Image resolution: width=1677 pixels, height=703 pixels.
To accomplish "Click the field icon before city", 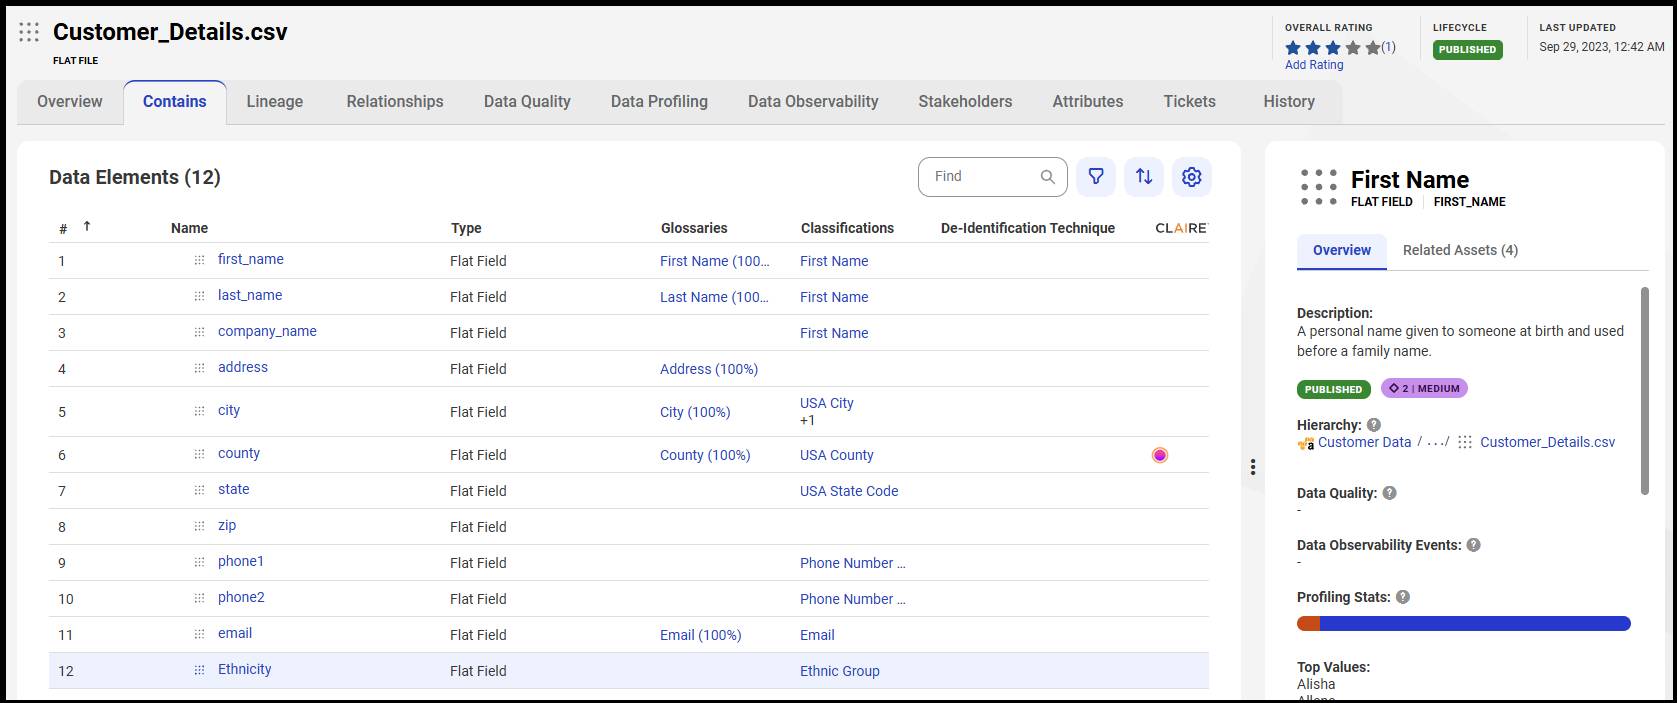I will (199, 411).
